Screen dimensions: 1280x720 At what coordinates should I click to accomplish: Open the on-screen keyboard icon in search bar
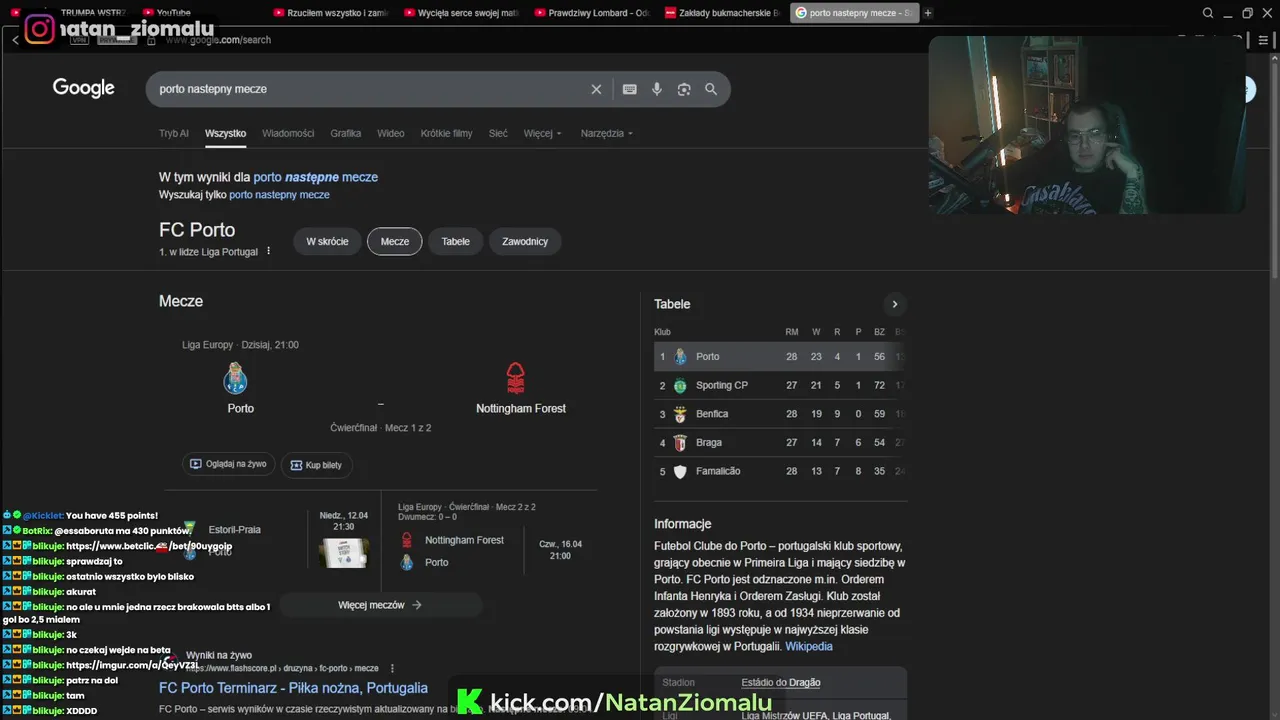pos(629,89)
